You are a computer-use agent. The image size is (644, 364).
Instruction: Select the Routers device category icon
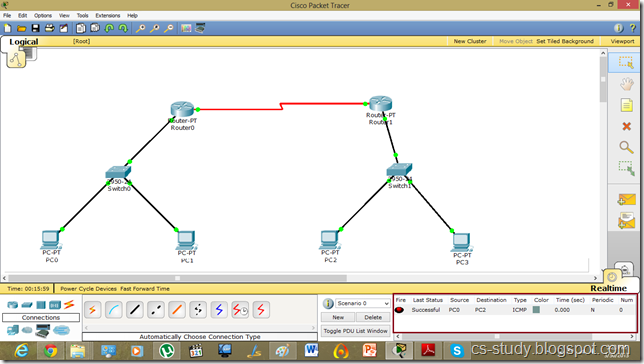coord(13,305)
